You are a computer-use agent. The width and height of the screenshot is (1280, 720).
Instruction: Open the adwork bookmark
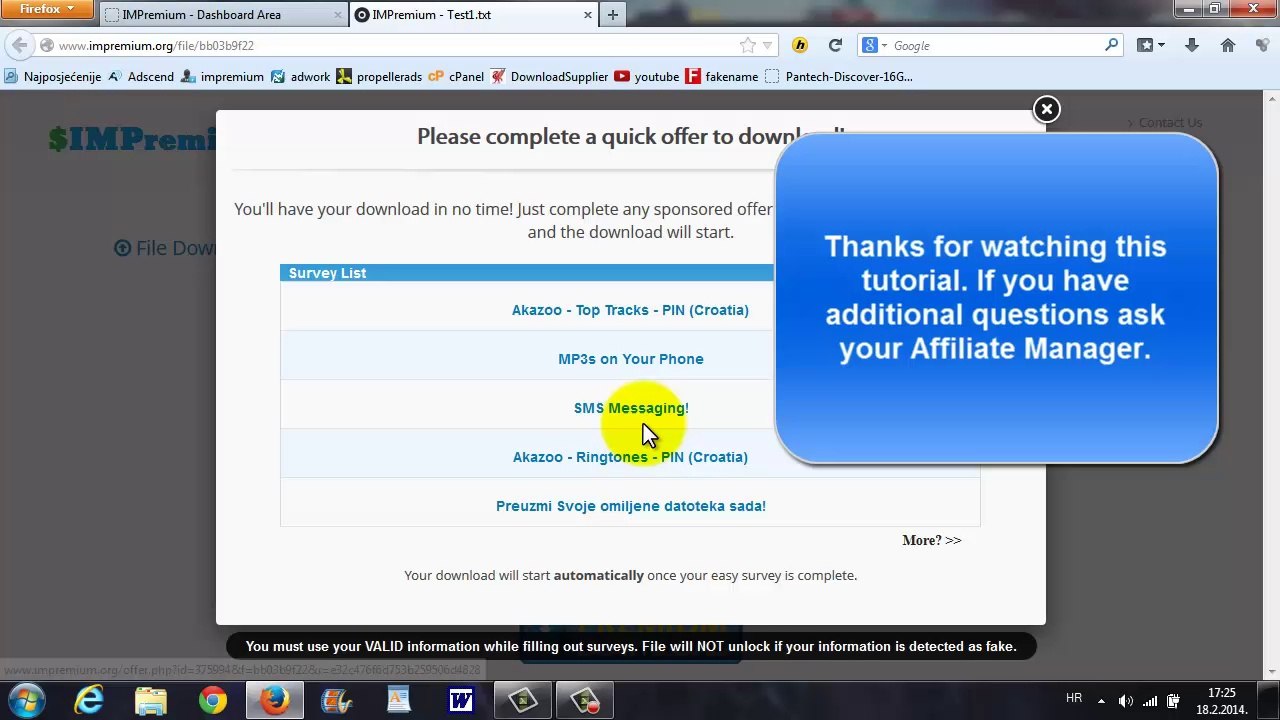301,77
